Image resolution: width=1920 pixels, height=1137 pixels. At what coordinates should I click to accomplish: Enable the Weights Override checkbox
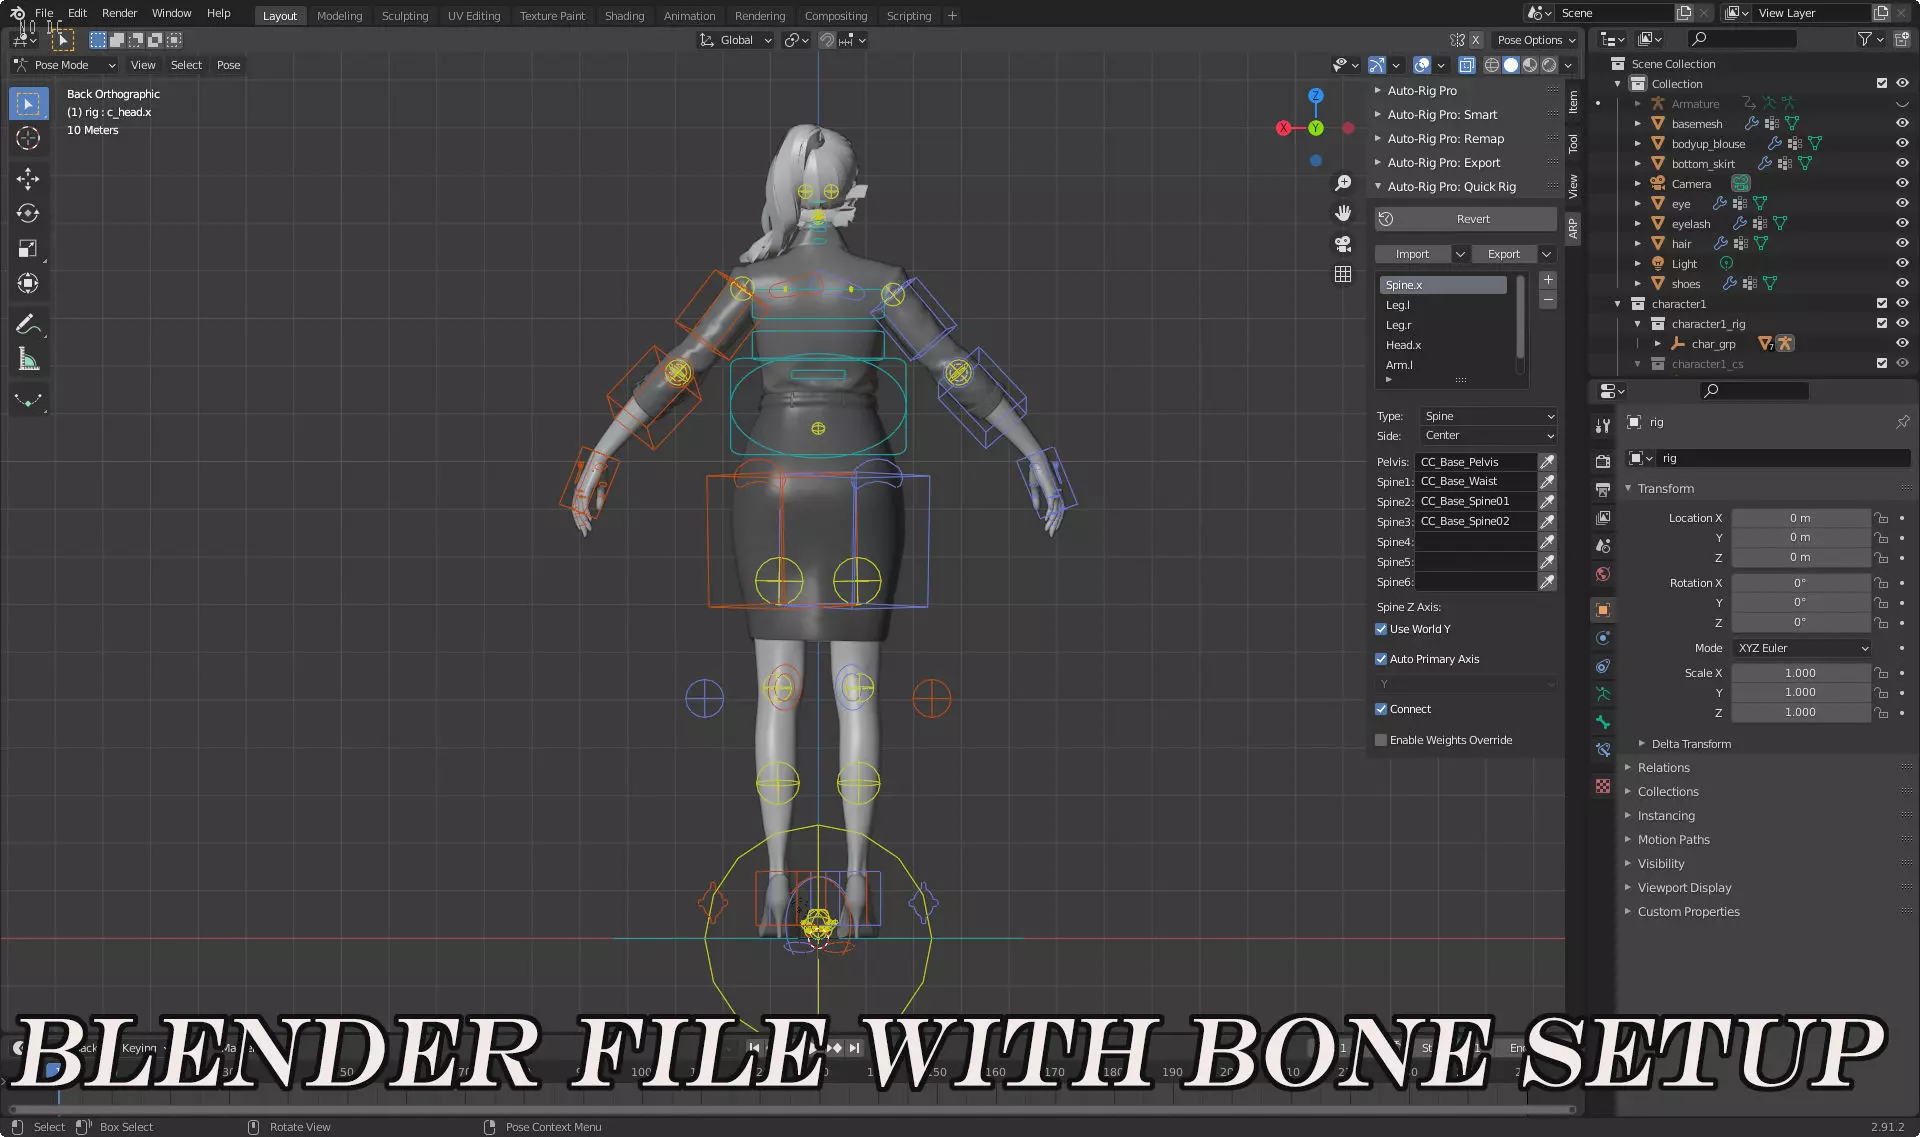coord(1381,740)
